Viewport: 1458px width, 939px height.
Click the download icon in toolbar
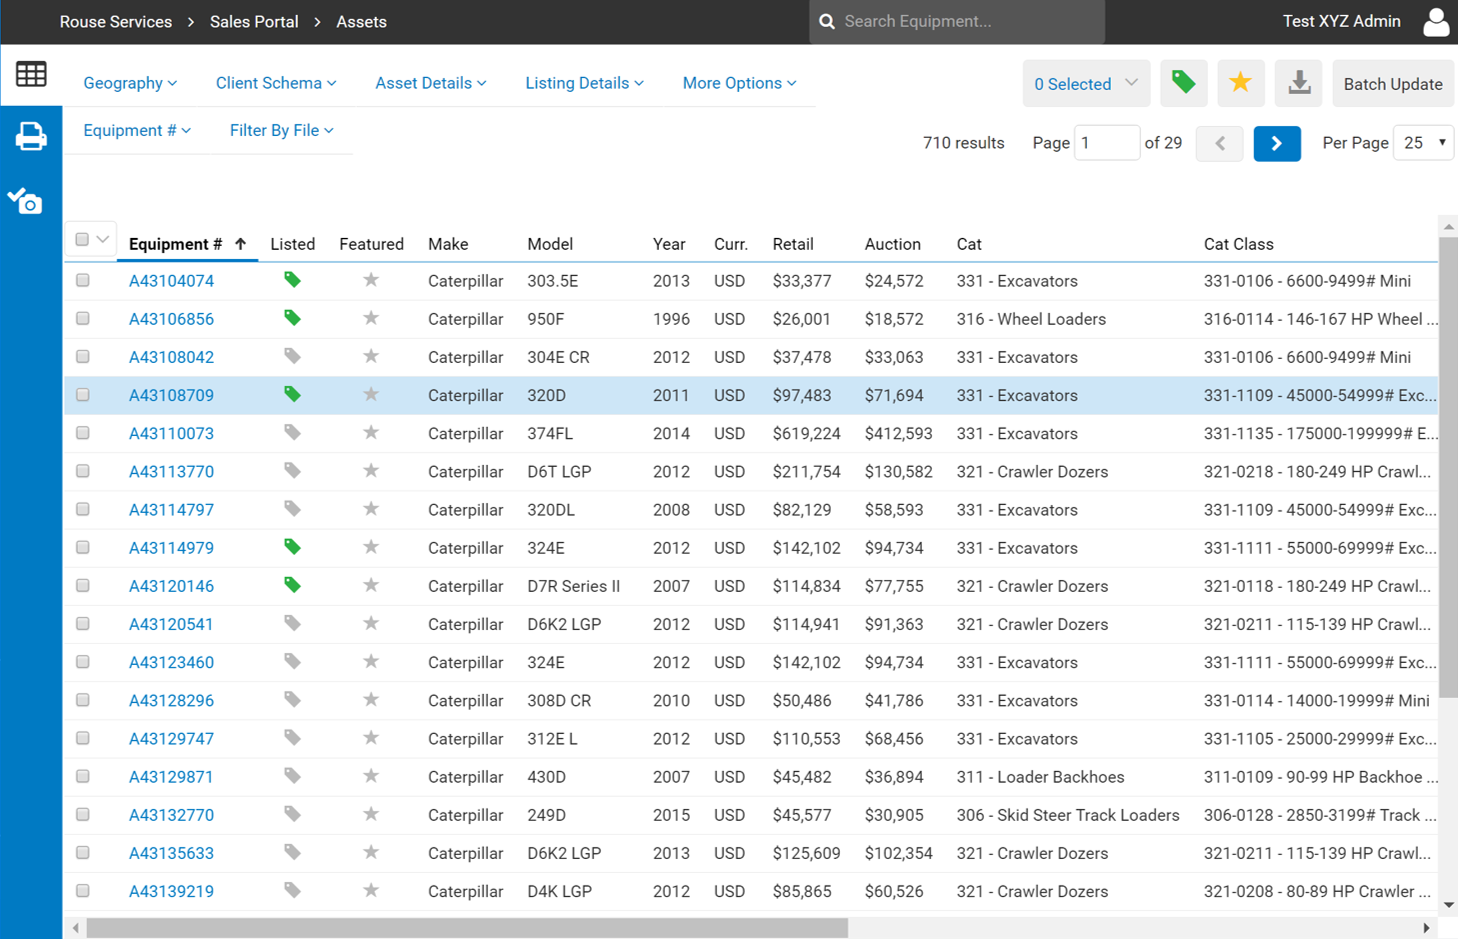tap(1299, 83)
